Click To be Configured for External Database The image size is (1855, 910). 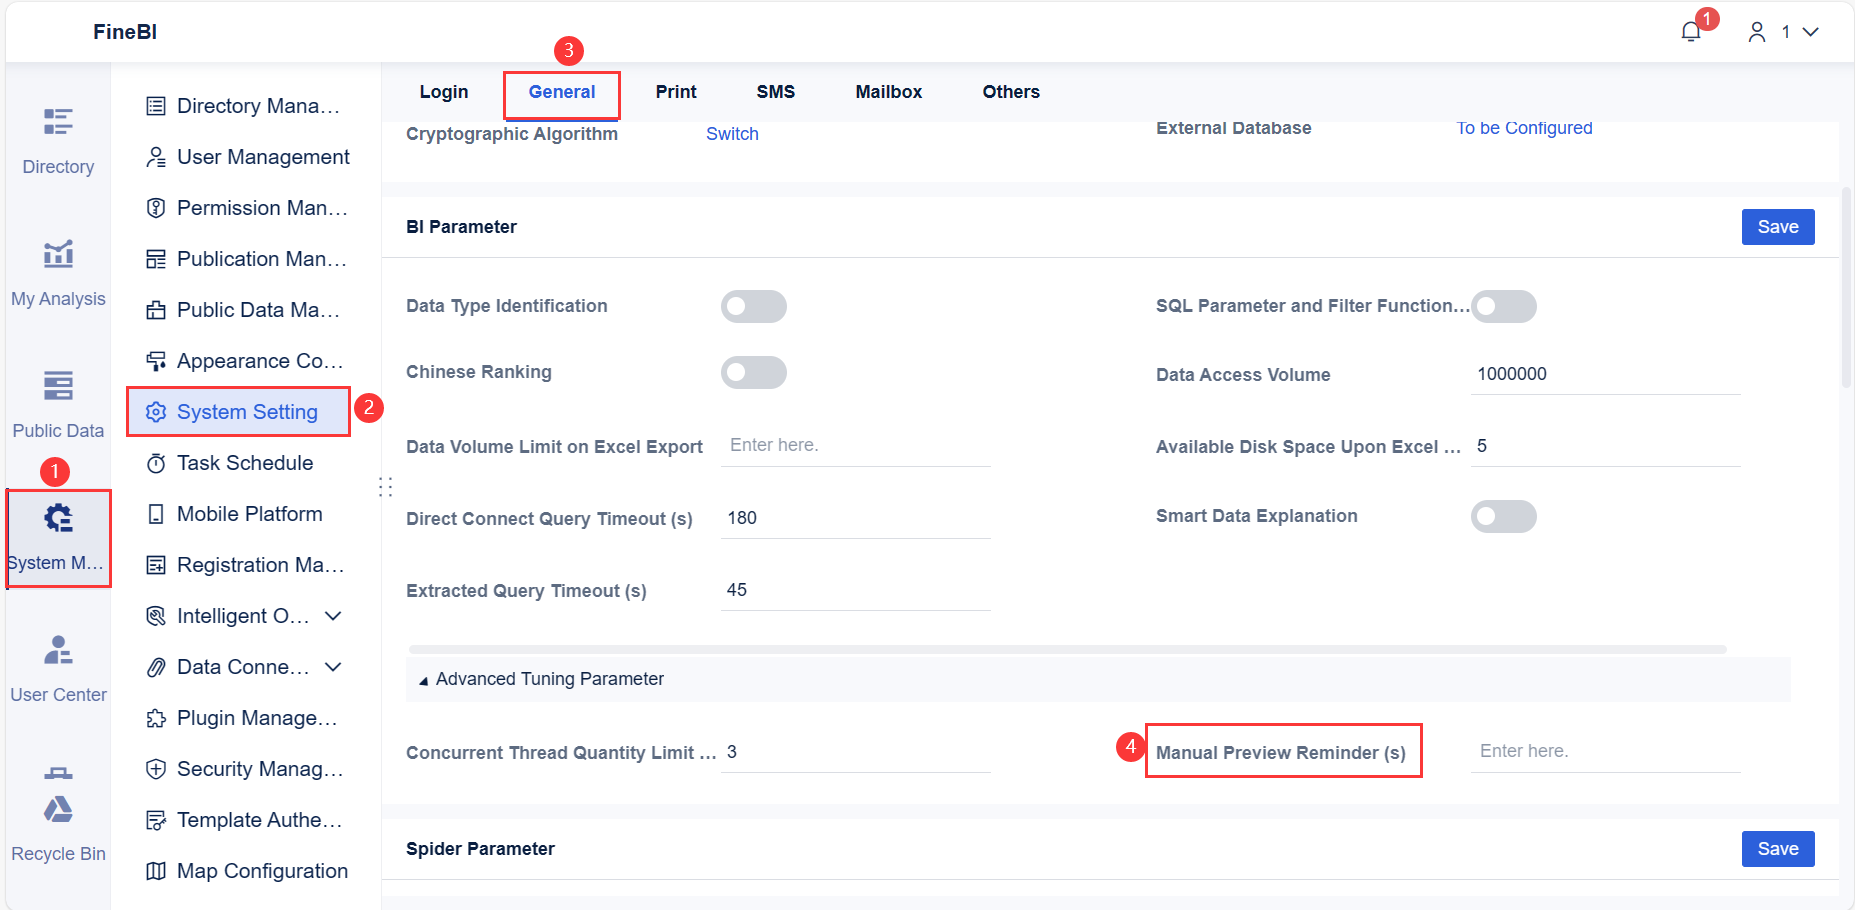tap(1524, 128)
